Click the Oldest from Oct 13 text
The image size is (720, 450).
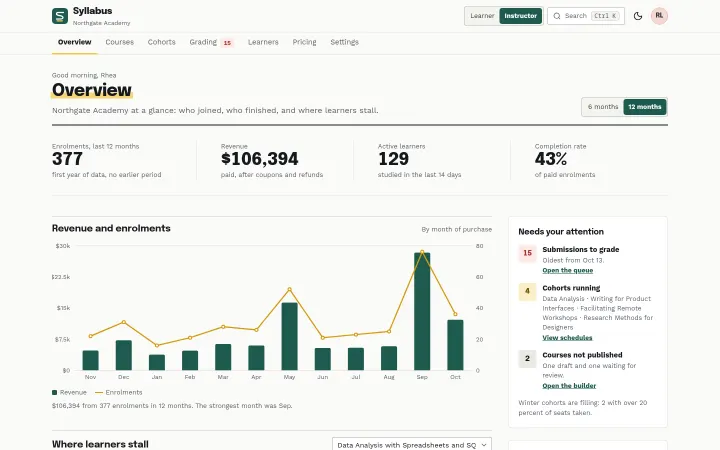click(573, 260)
